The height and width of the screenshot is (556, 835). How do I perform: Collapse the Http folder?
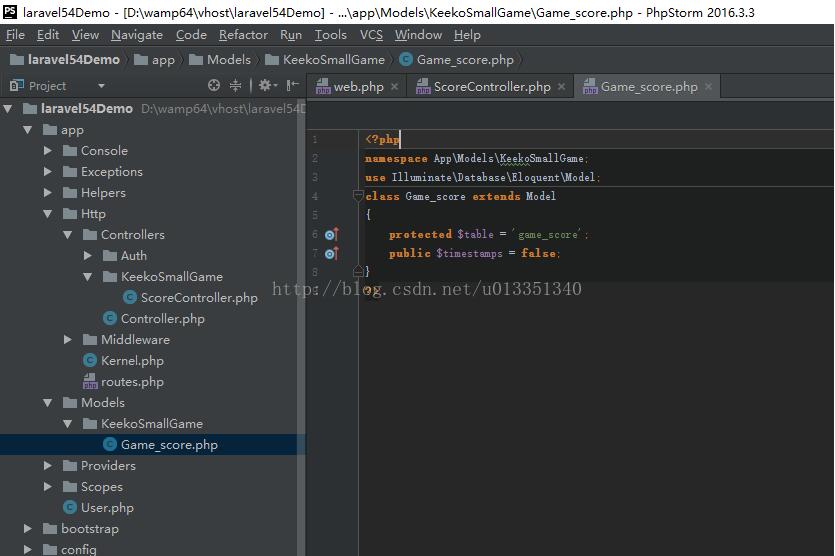[48, 214]
